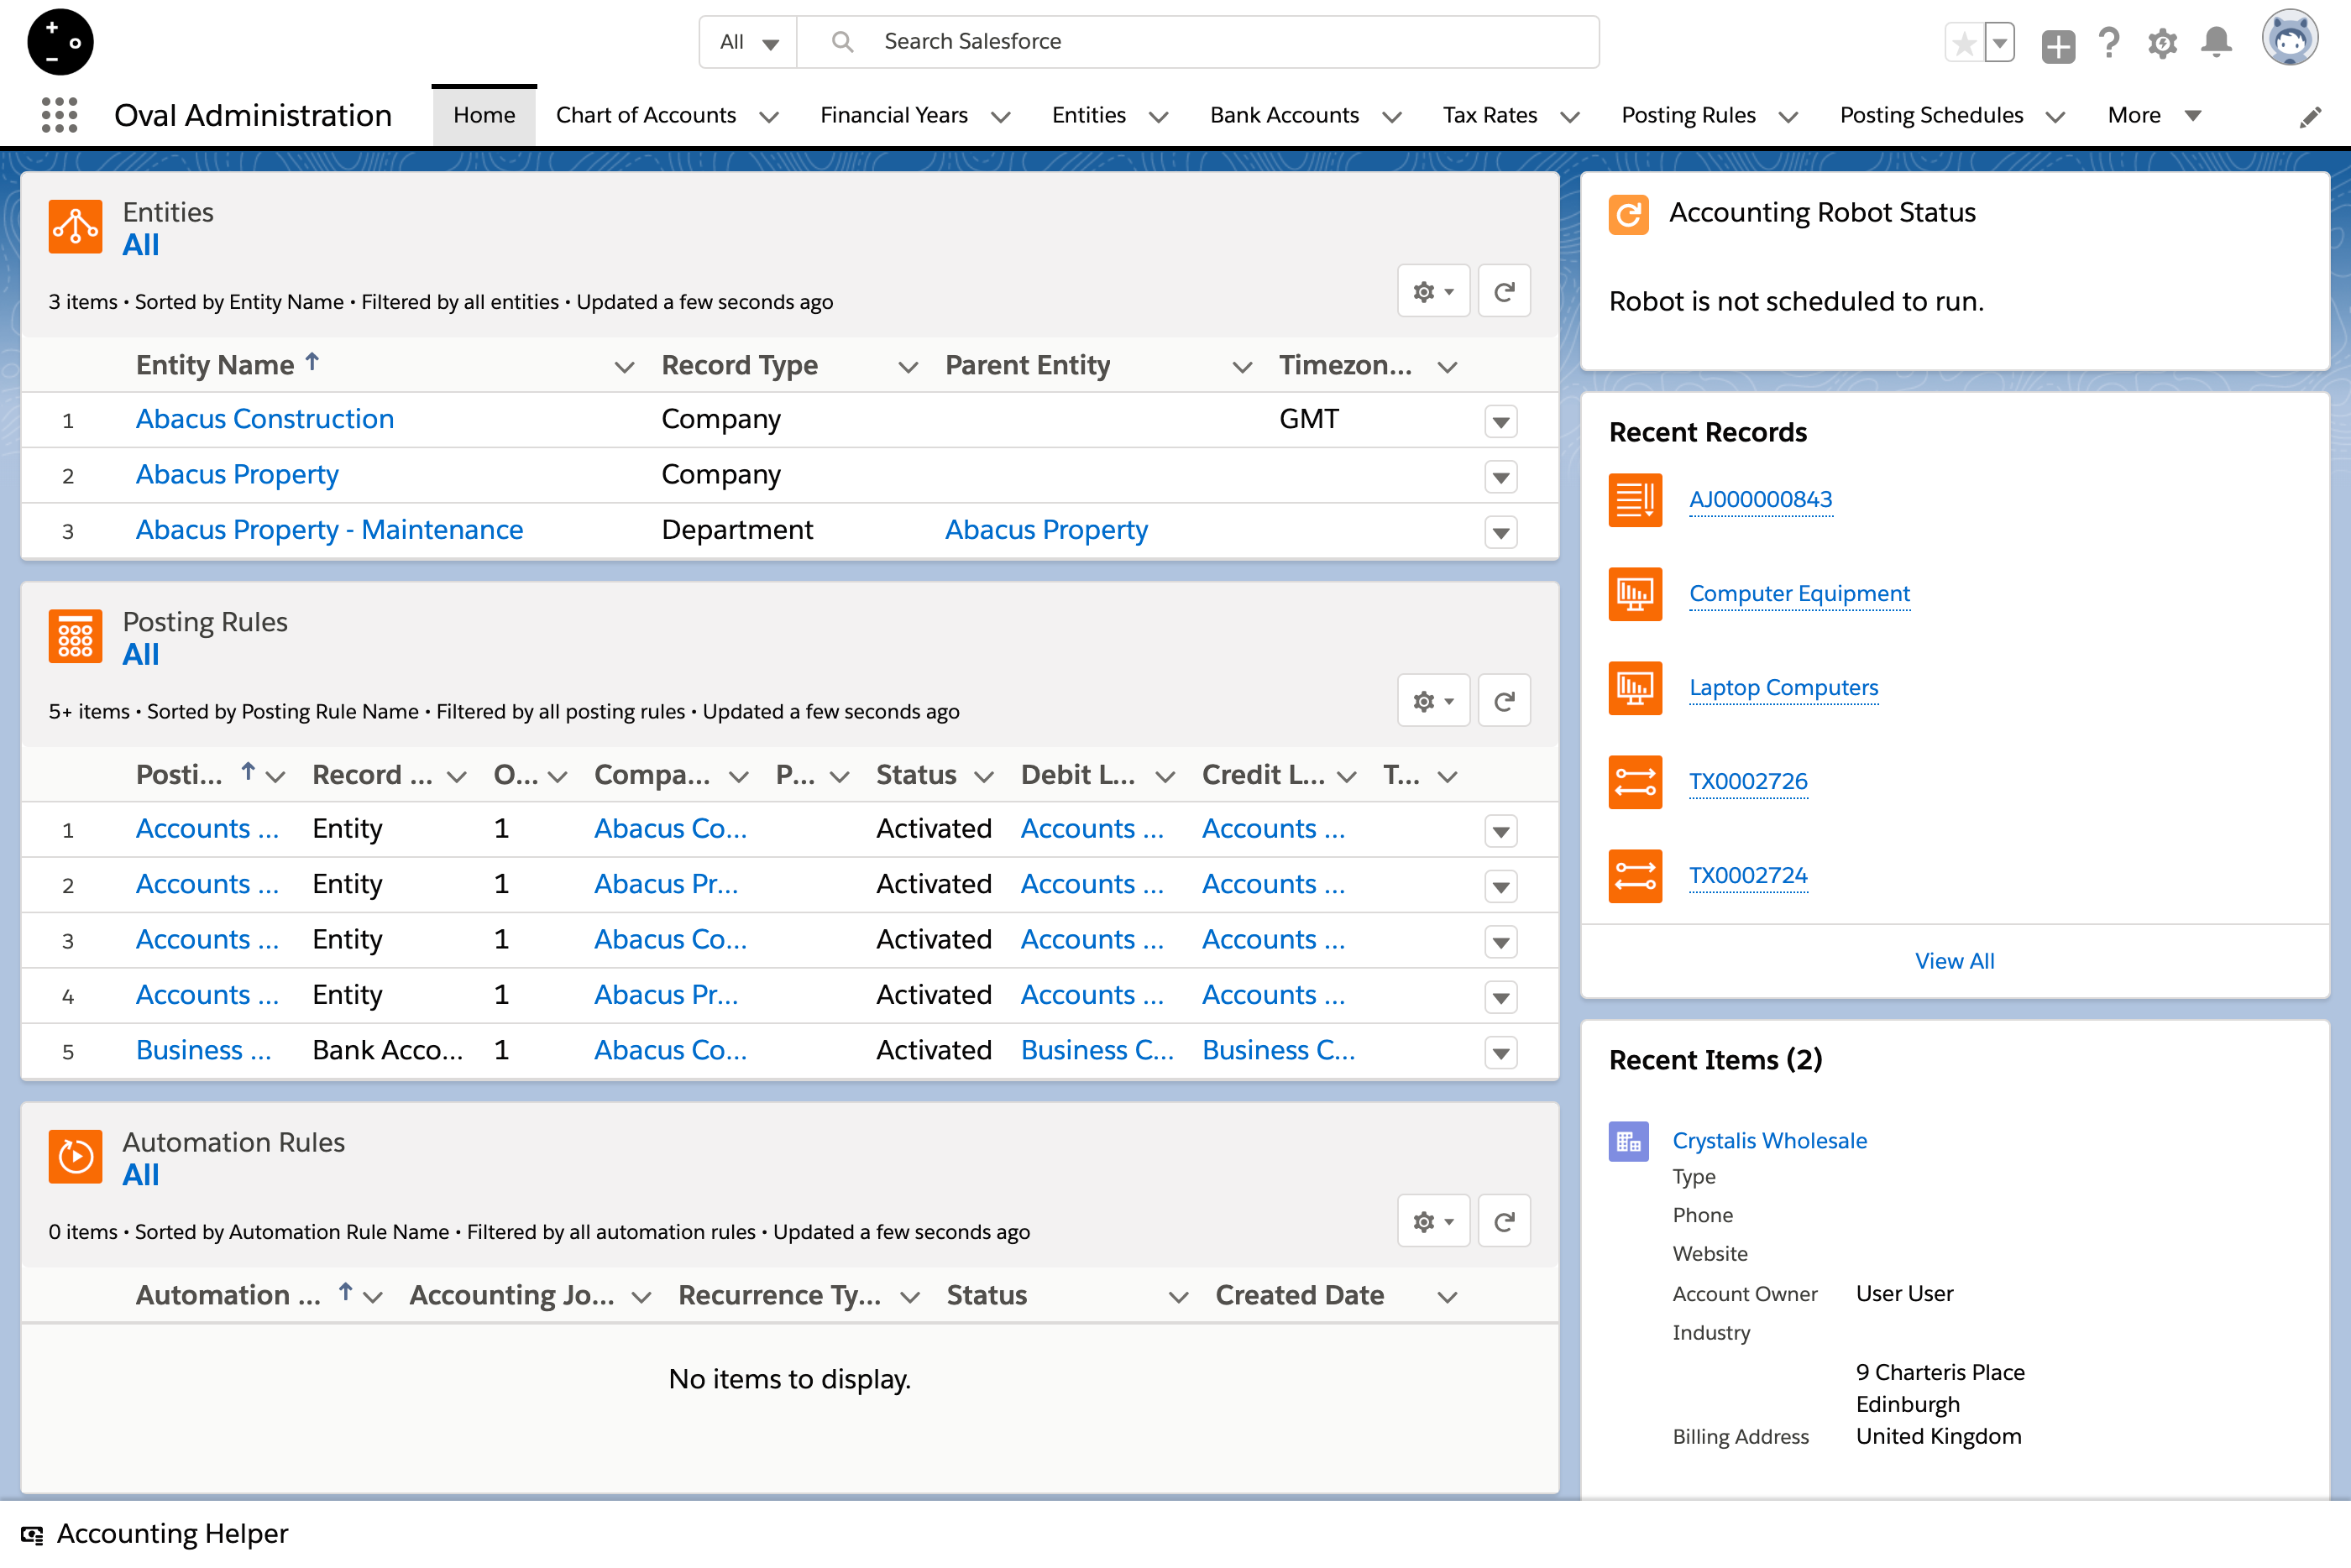Image resolution: width=2351 pixels, height=1568 pixels.
Task: Open the Entity Name column menu
Action: [x=624, y=366]
